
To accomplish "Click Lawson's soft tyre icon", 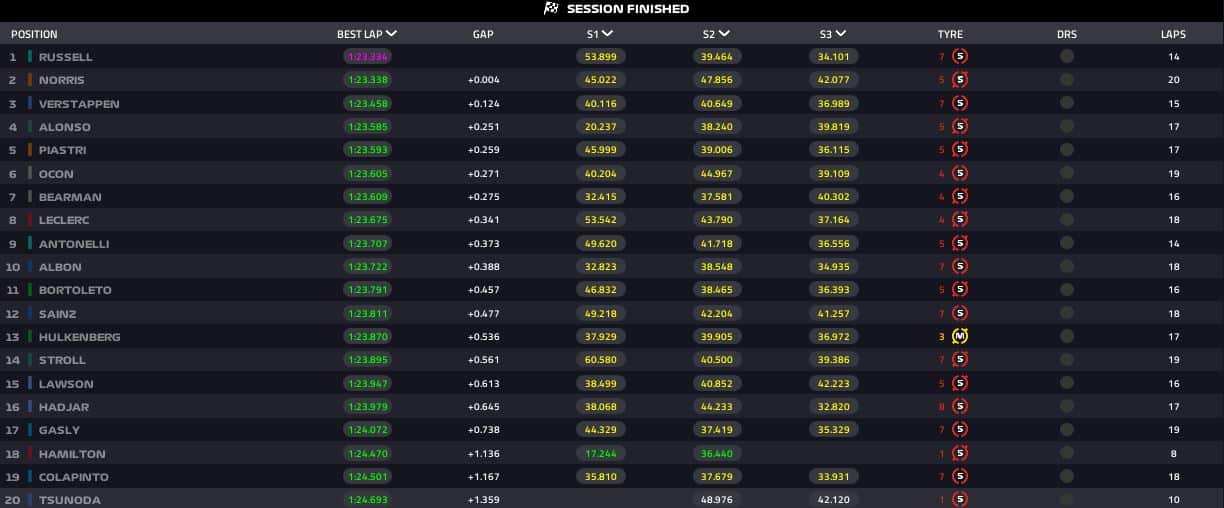I will coord(960,384).
